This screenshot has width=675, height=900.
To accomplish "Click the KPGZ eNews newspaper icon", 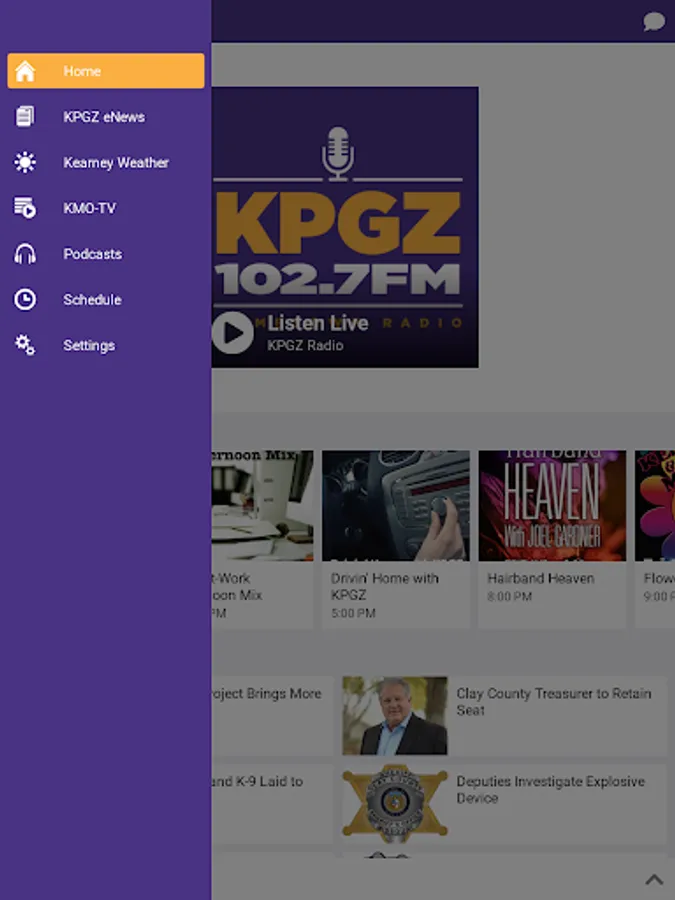I will pos(25,117).
